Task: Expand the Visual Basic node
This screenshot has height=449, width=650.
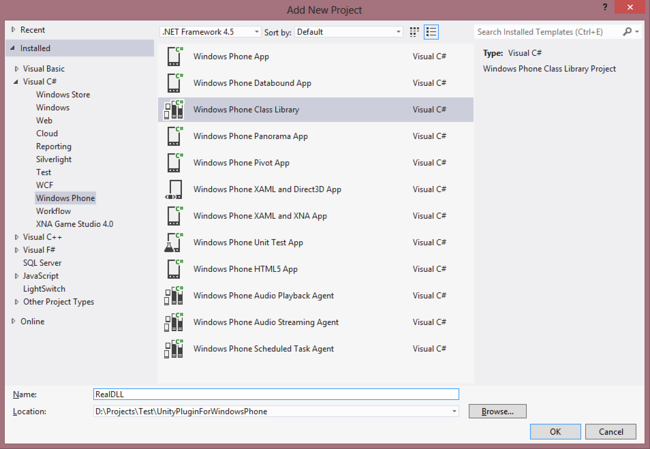Action: (17, 69)
